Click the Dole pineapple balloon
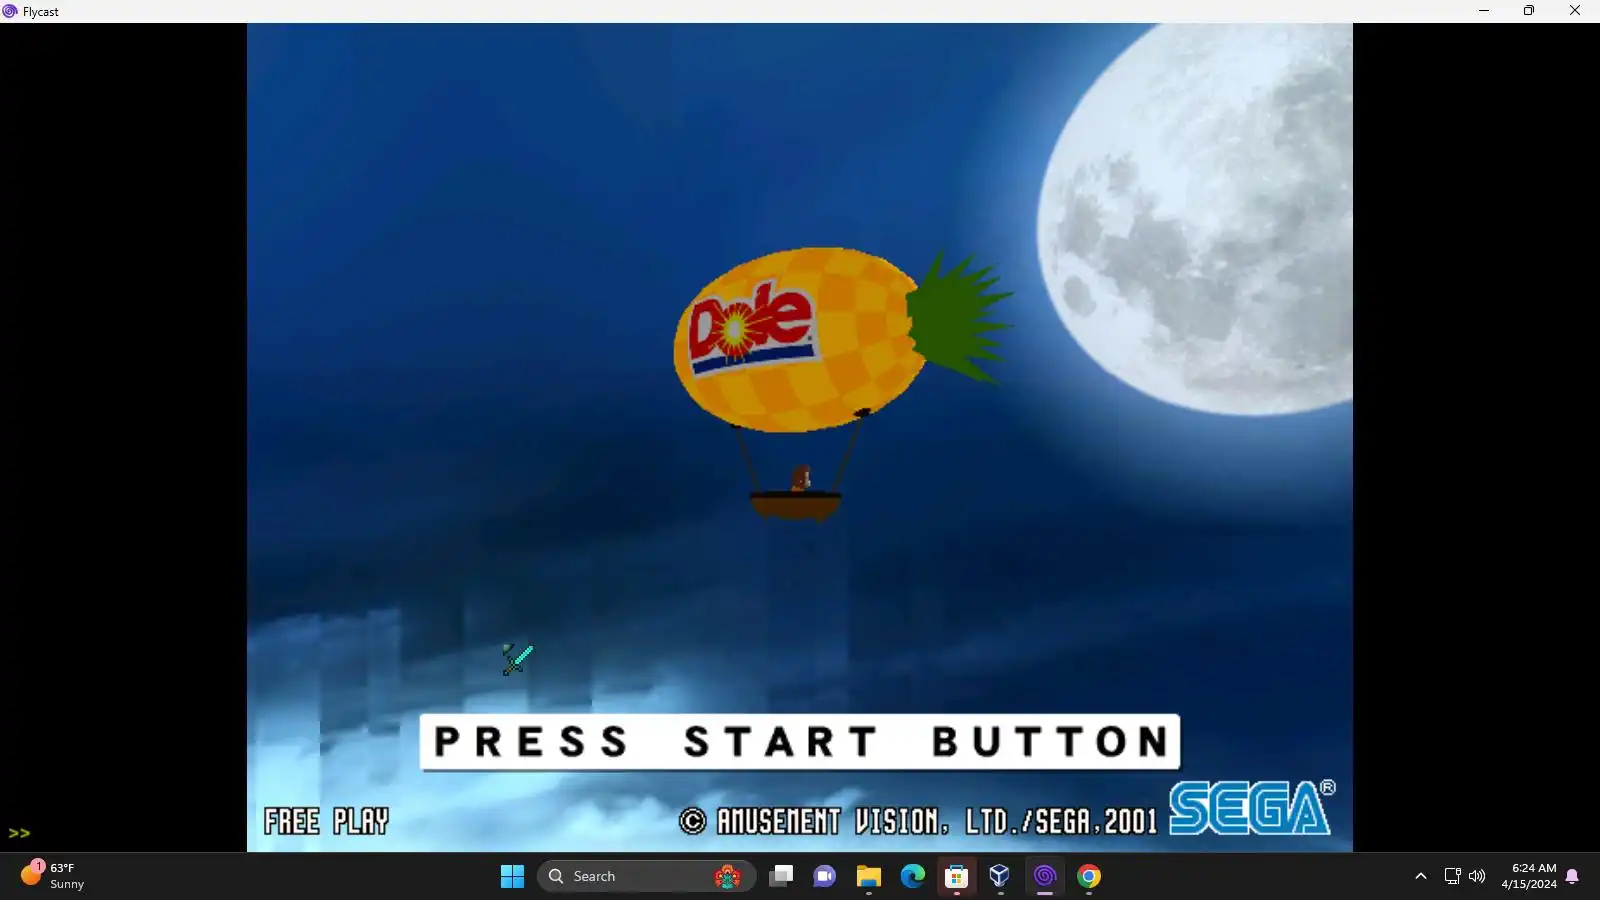The width and height of the screenshot is (1600, 900). tap(845, 341)
